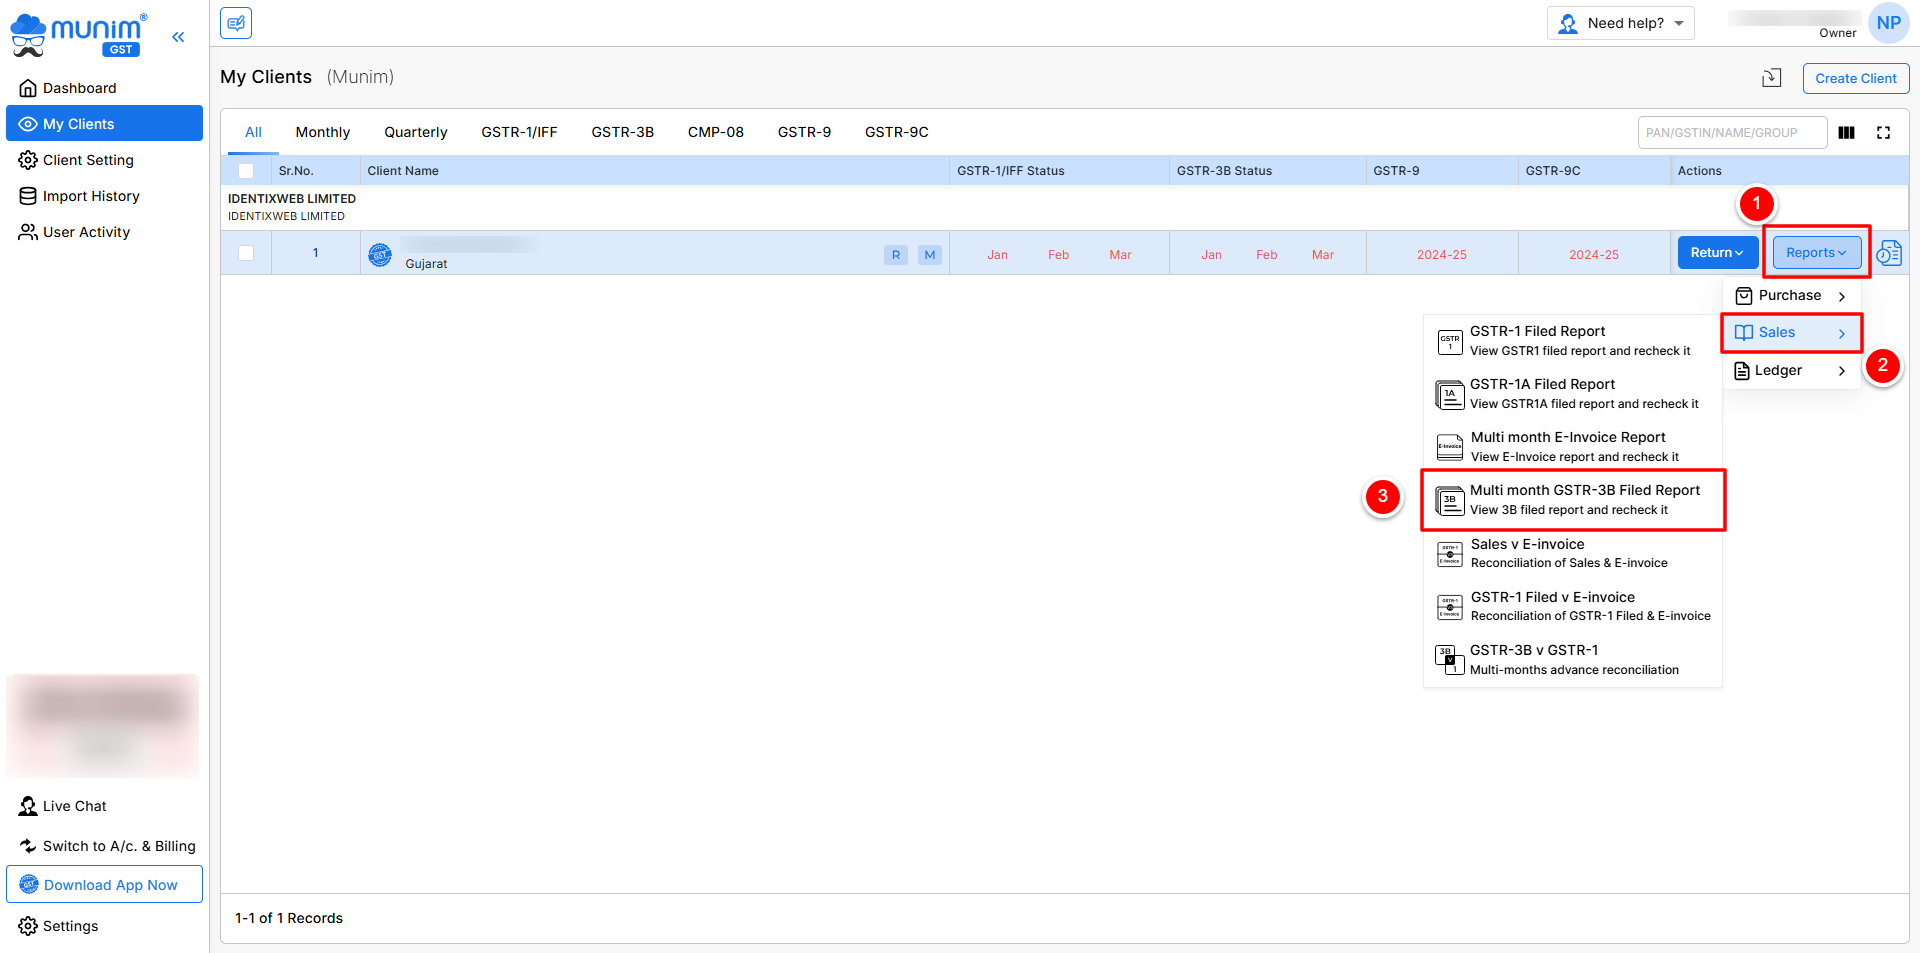This screenshot has width=1920, height=953.
Task: Click Download App Now button
Action: pos(105,885)
